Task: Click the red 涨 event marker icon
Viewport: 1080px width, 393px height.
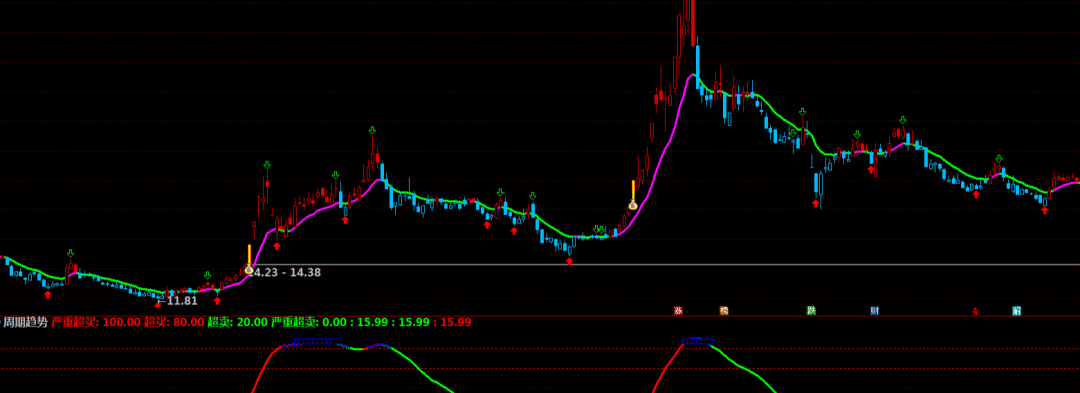Action: tap(678, 310)
